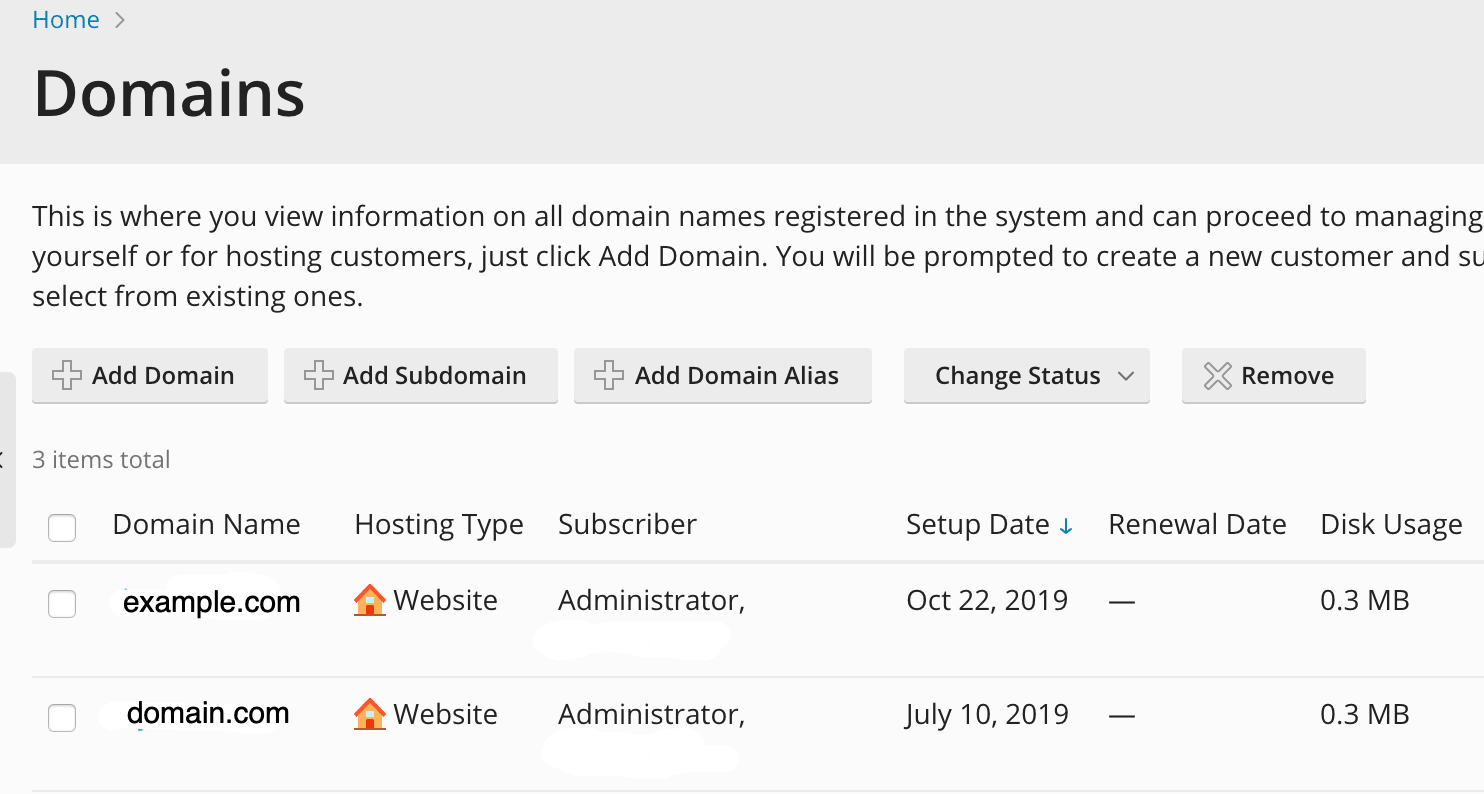1484x794 pixels.
Task: Click the chevron after Home breadcrumb
Action: click(119, 19)
